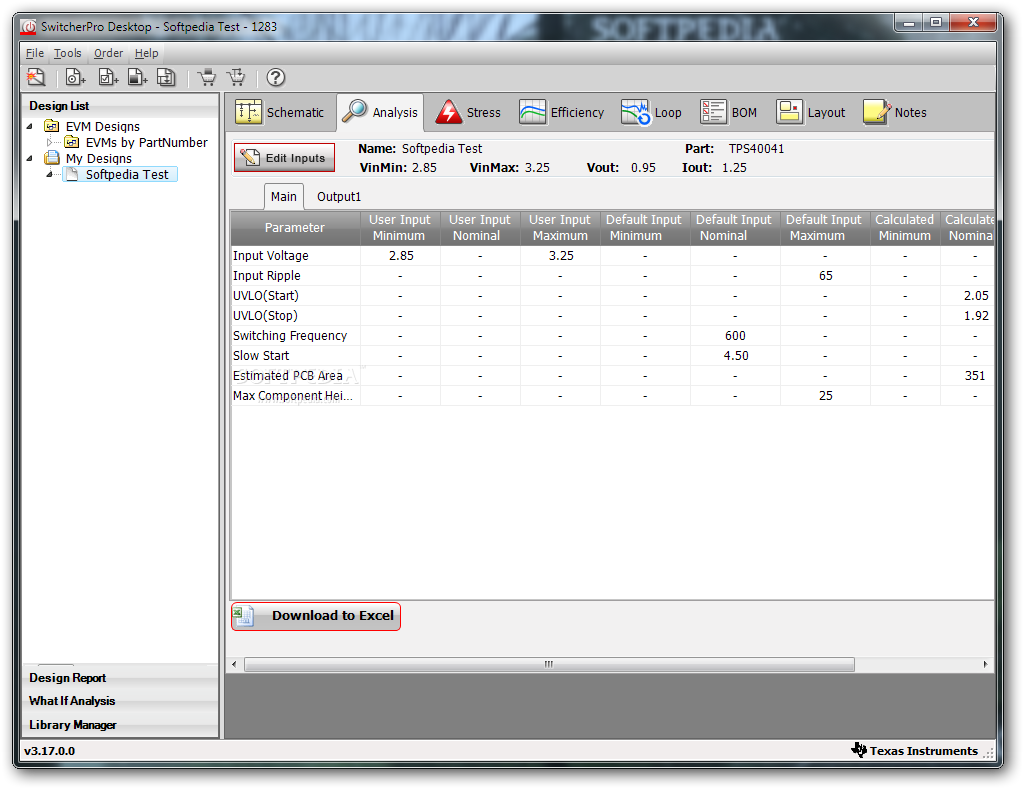This screenshot has height=789, width=1024.
Task: Open the Help menu
Action: 146,53
